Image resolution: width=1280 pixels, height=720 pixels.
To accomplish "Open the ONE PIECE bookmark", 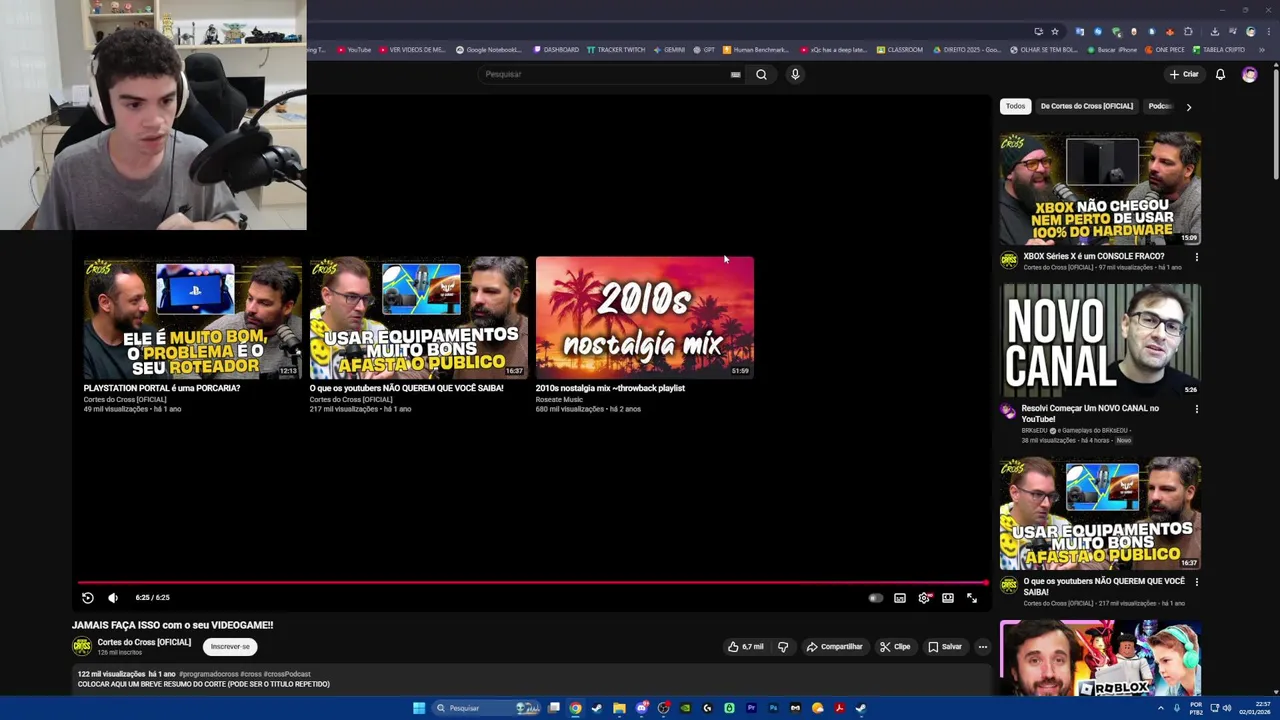I will pyautogui.click(x=1165, y=50).
